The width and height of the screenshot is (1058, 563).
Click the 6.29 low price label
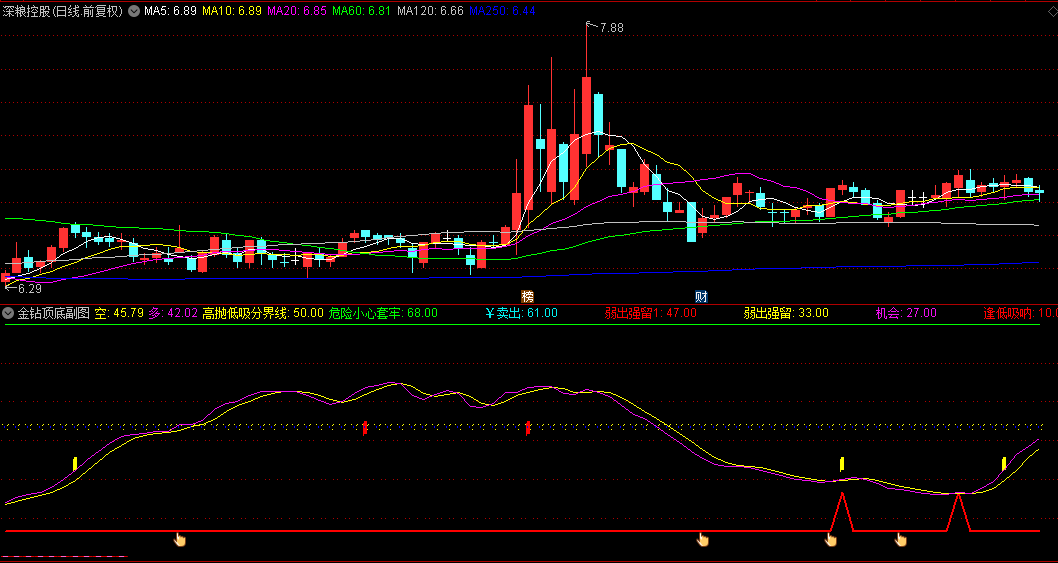28,288
